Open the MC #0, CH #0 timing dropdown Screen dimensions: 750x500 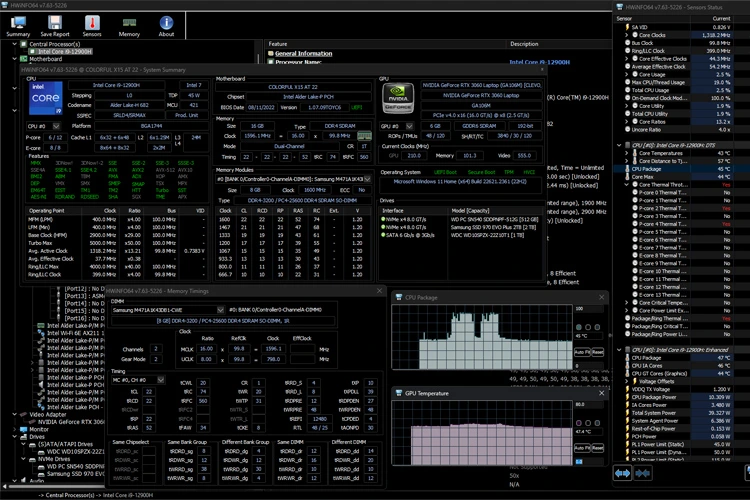click(161, 380)
